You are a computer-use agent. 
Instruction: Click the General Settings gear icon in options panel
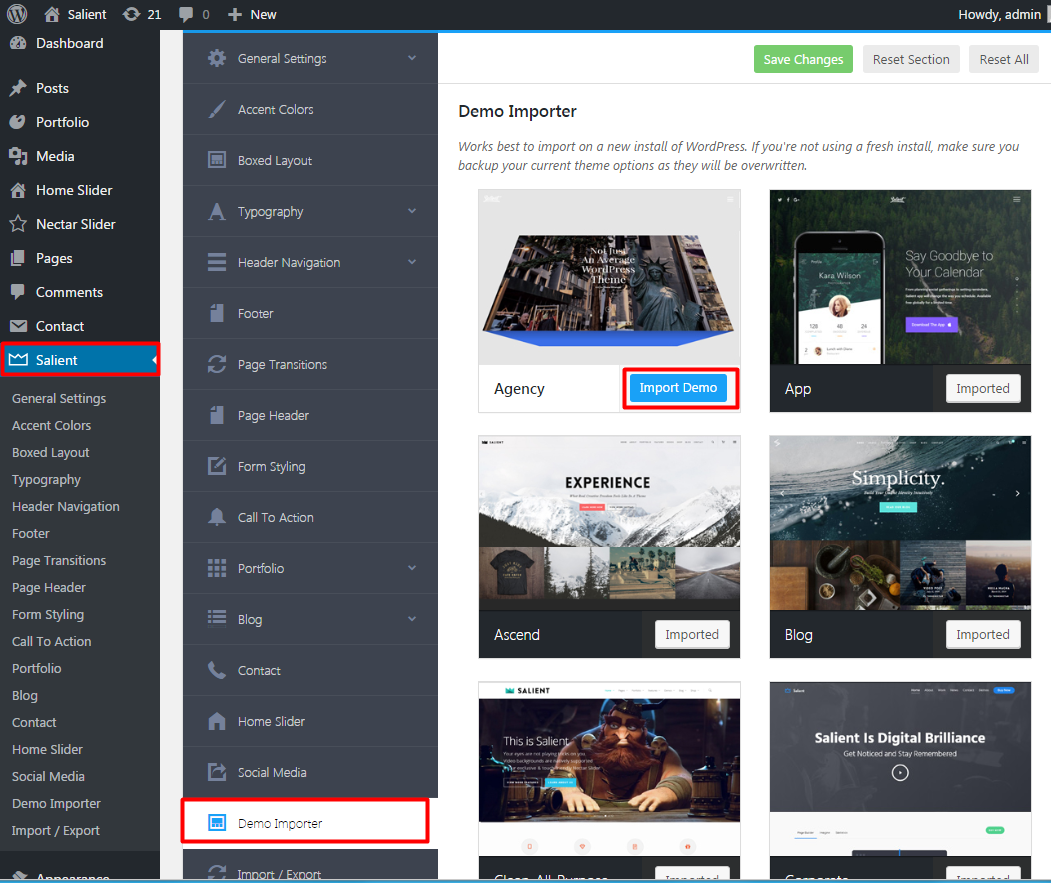(x=217, y=58)
